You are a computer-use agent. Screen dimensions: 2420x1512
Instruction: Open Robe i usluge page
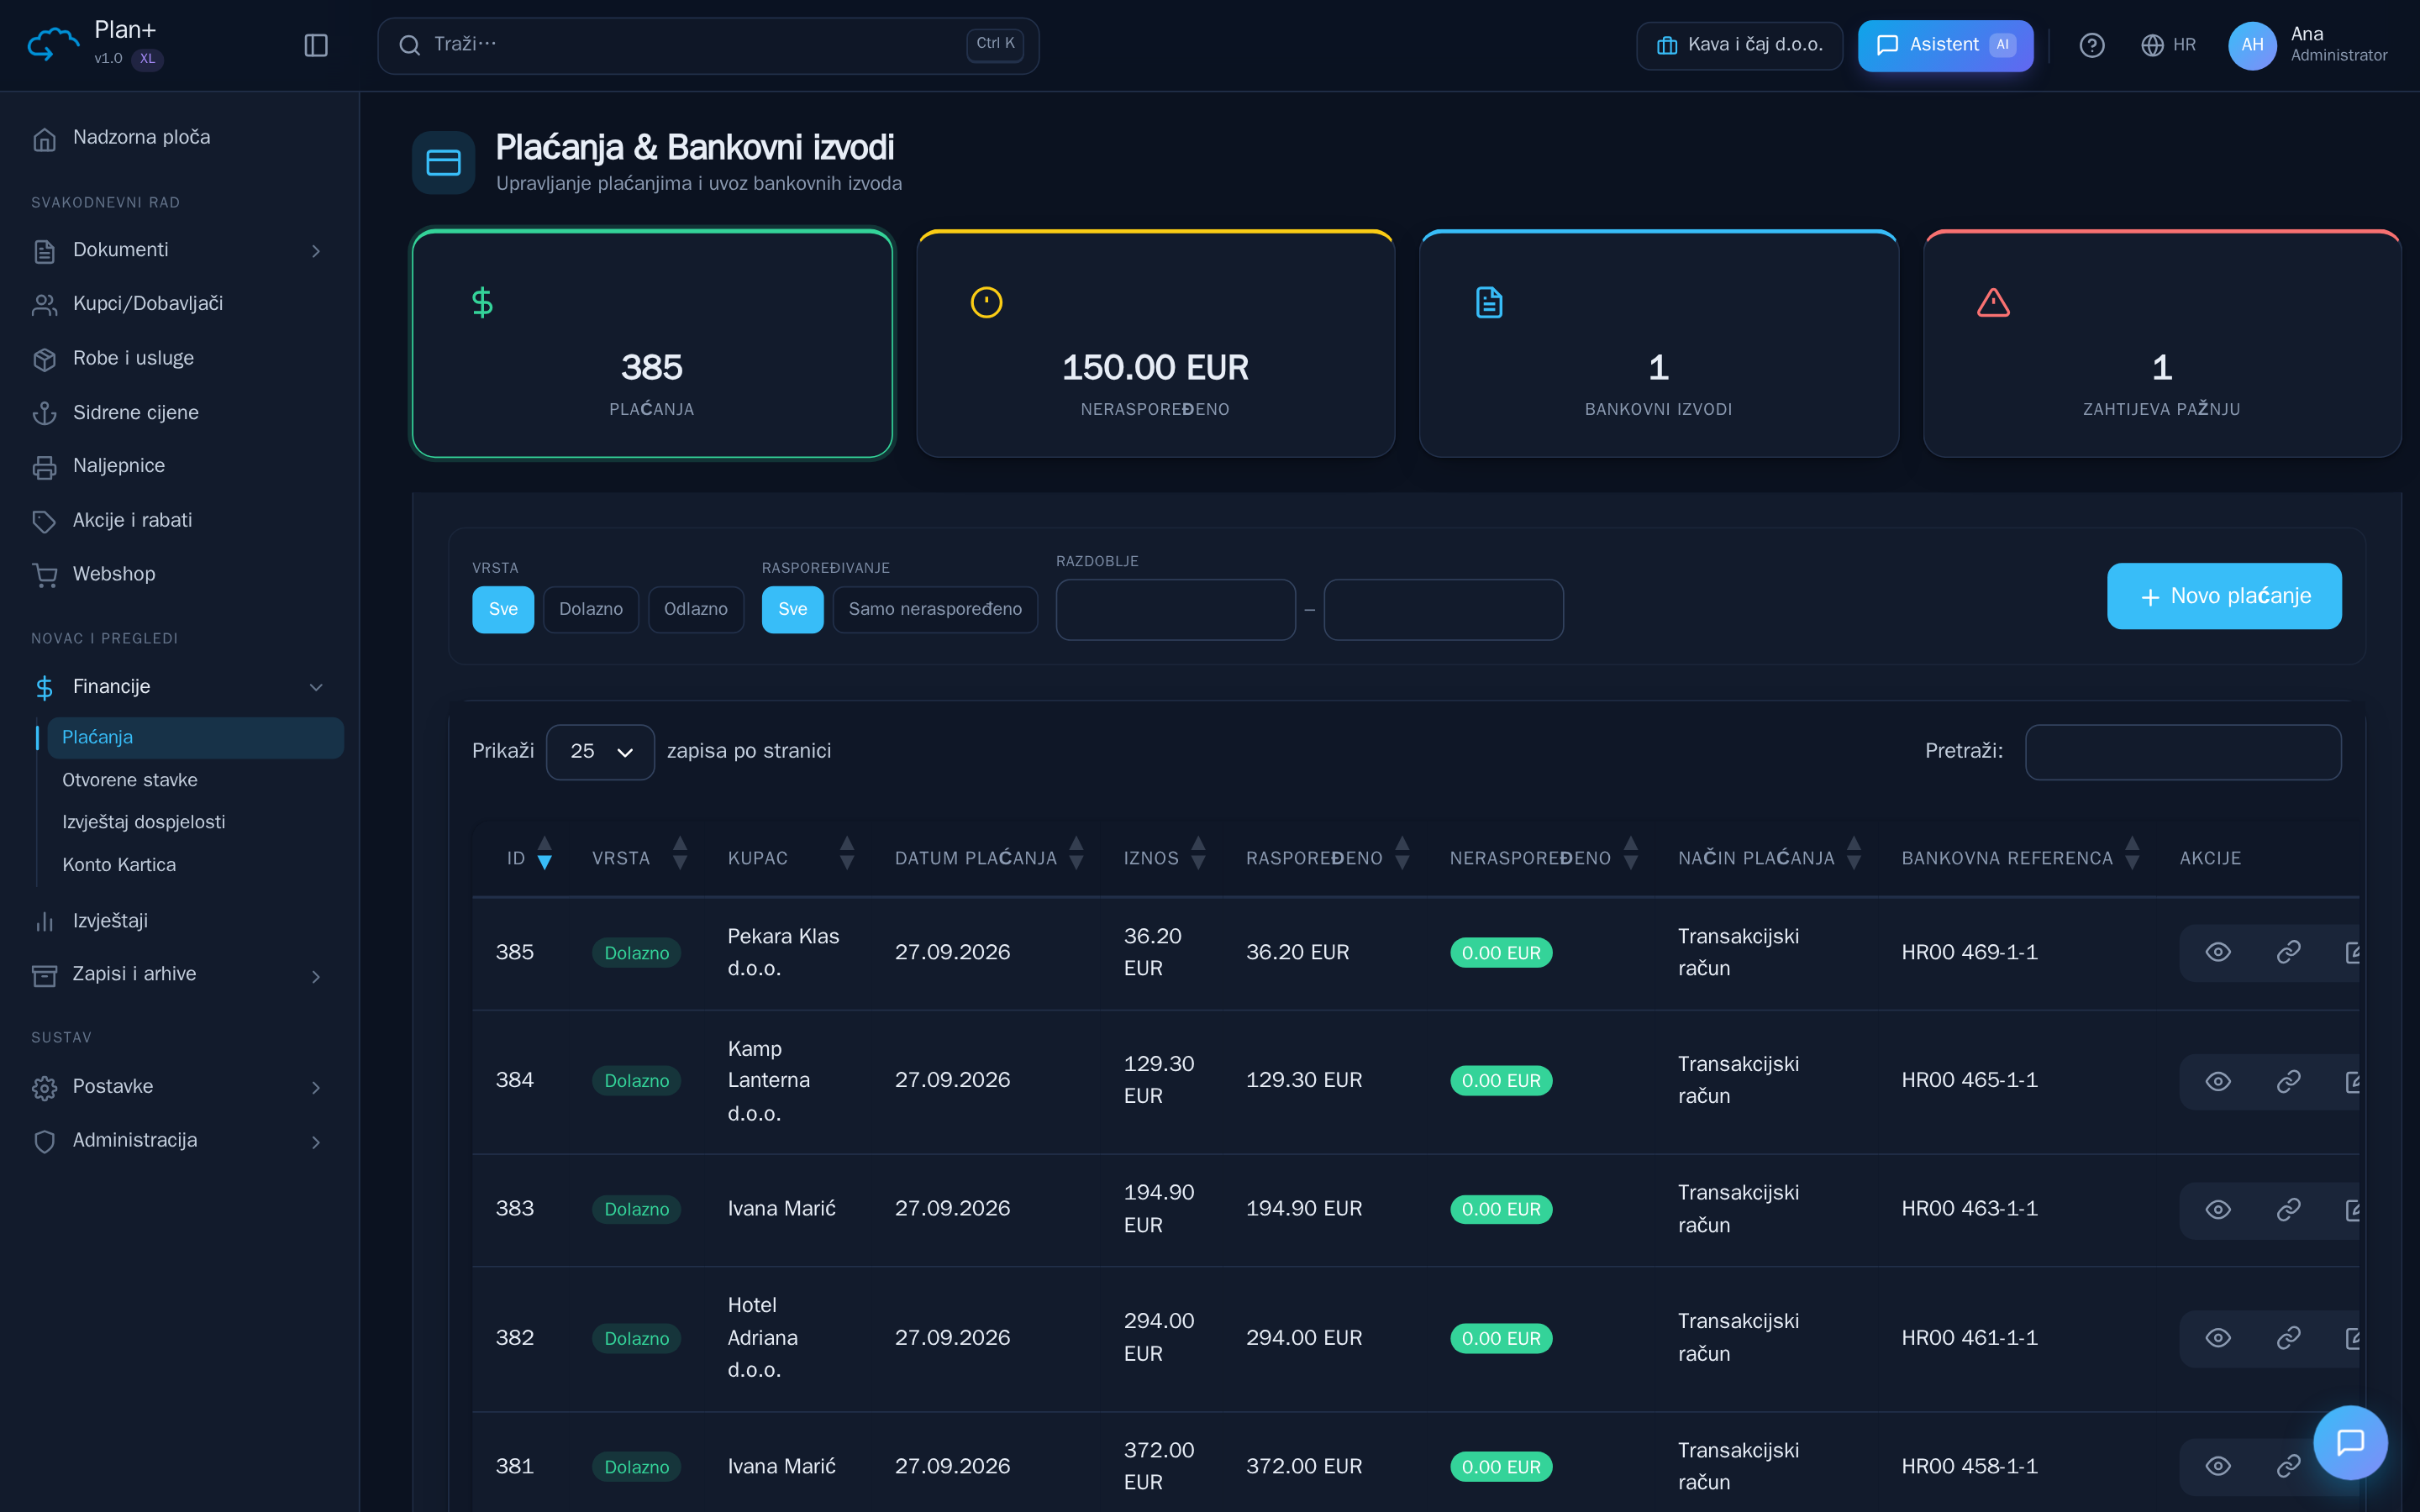click(180, 359)
